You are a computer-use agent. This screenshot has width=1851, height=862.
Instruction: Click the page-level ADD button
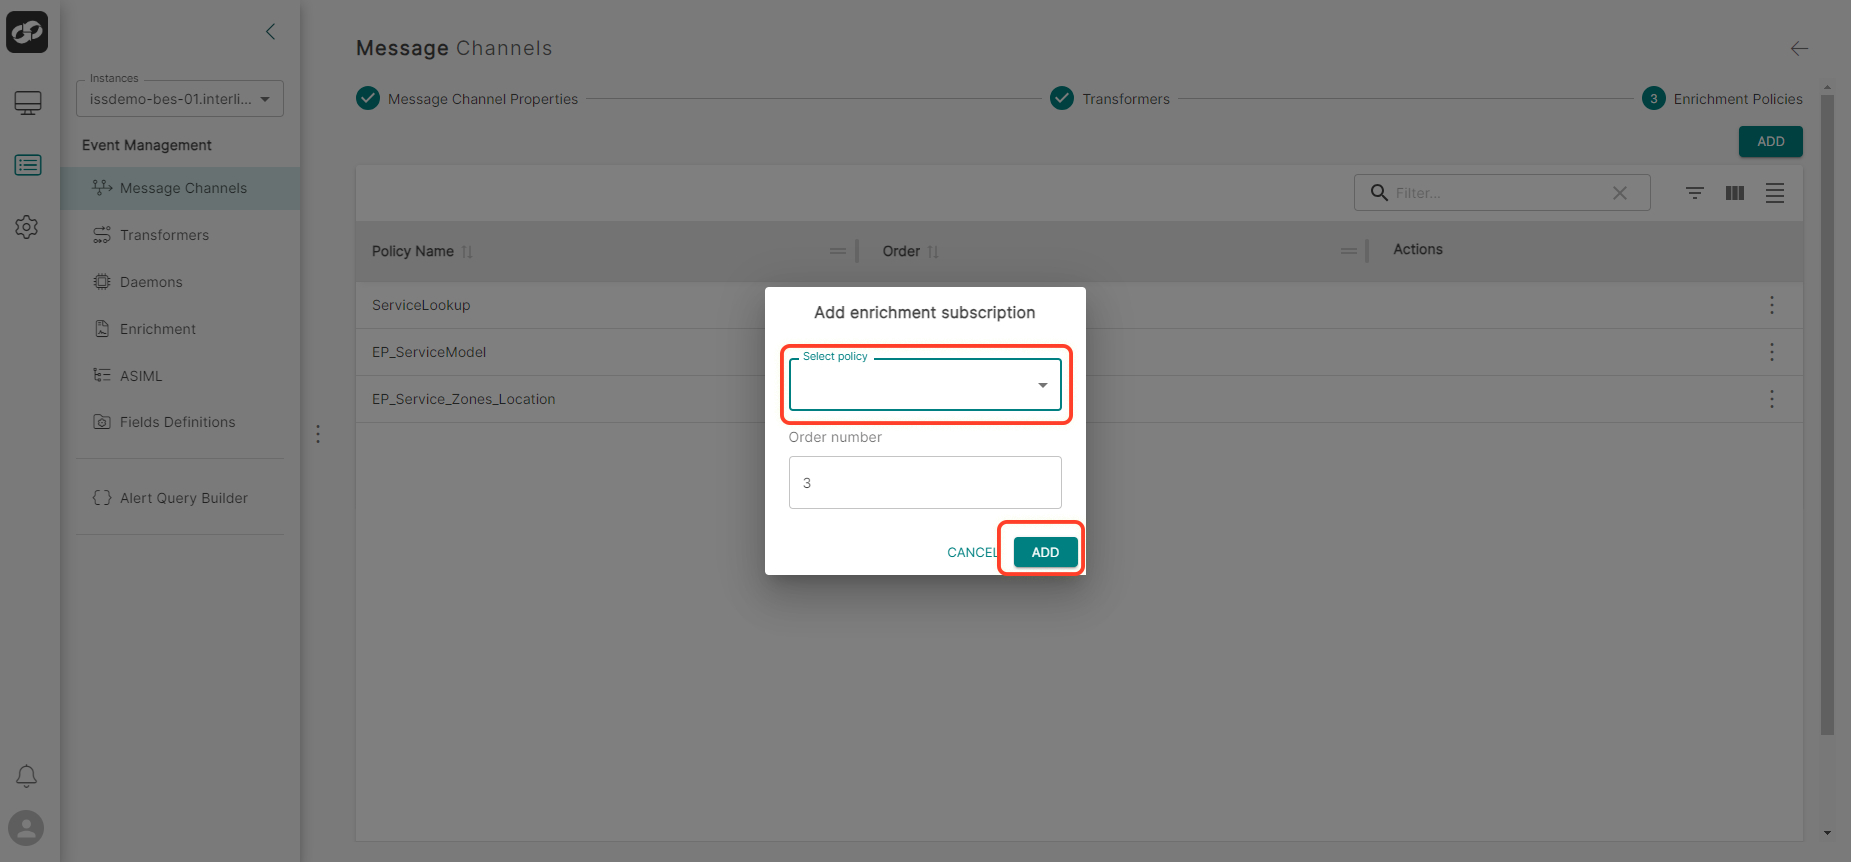1771,141
